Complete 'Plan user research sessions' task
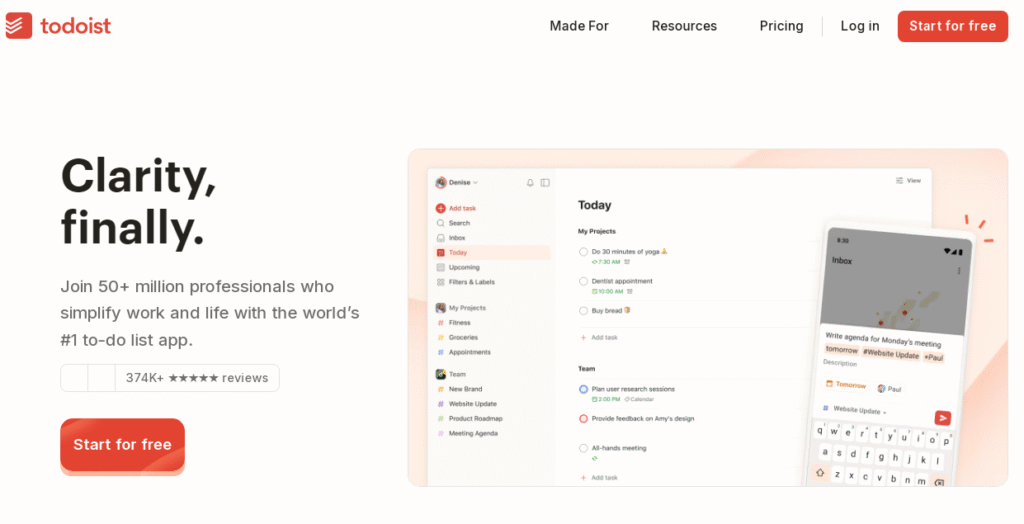 pos(583,389)
